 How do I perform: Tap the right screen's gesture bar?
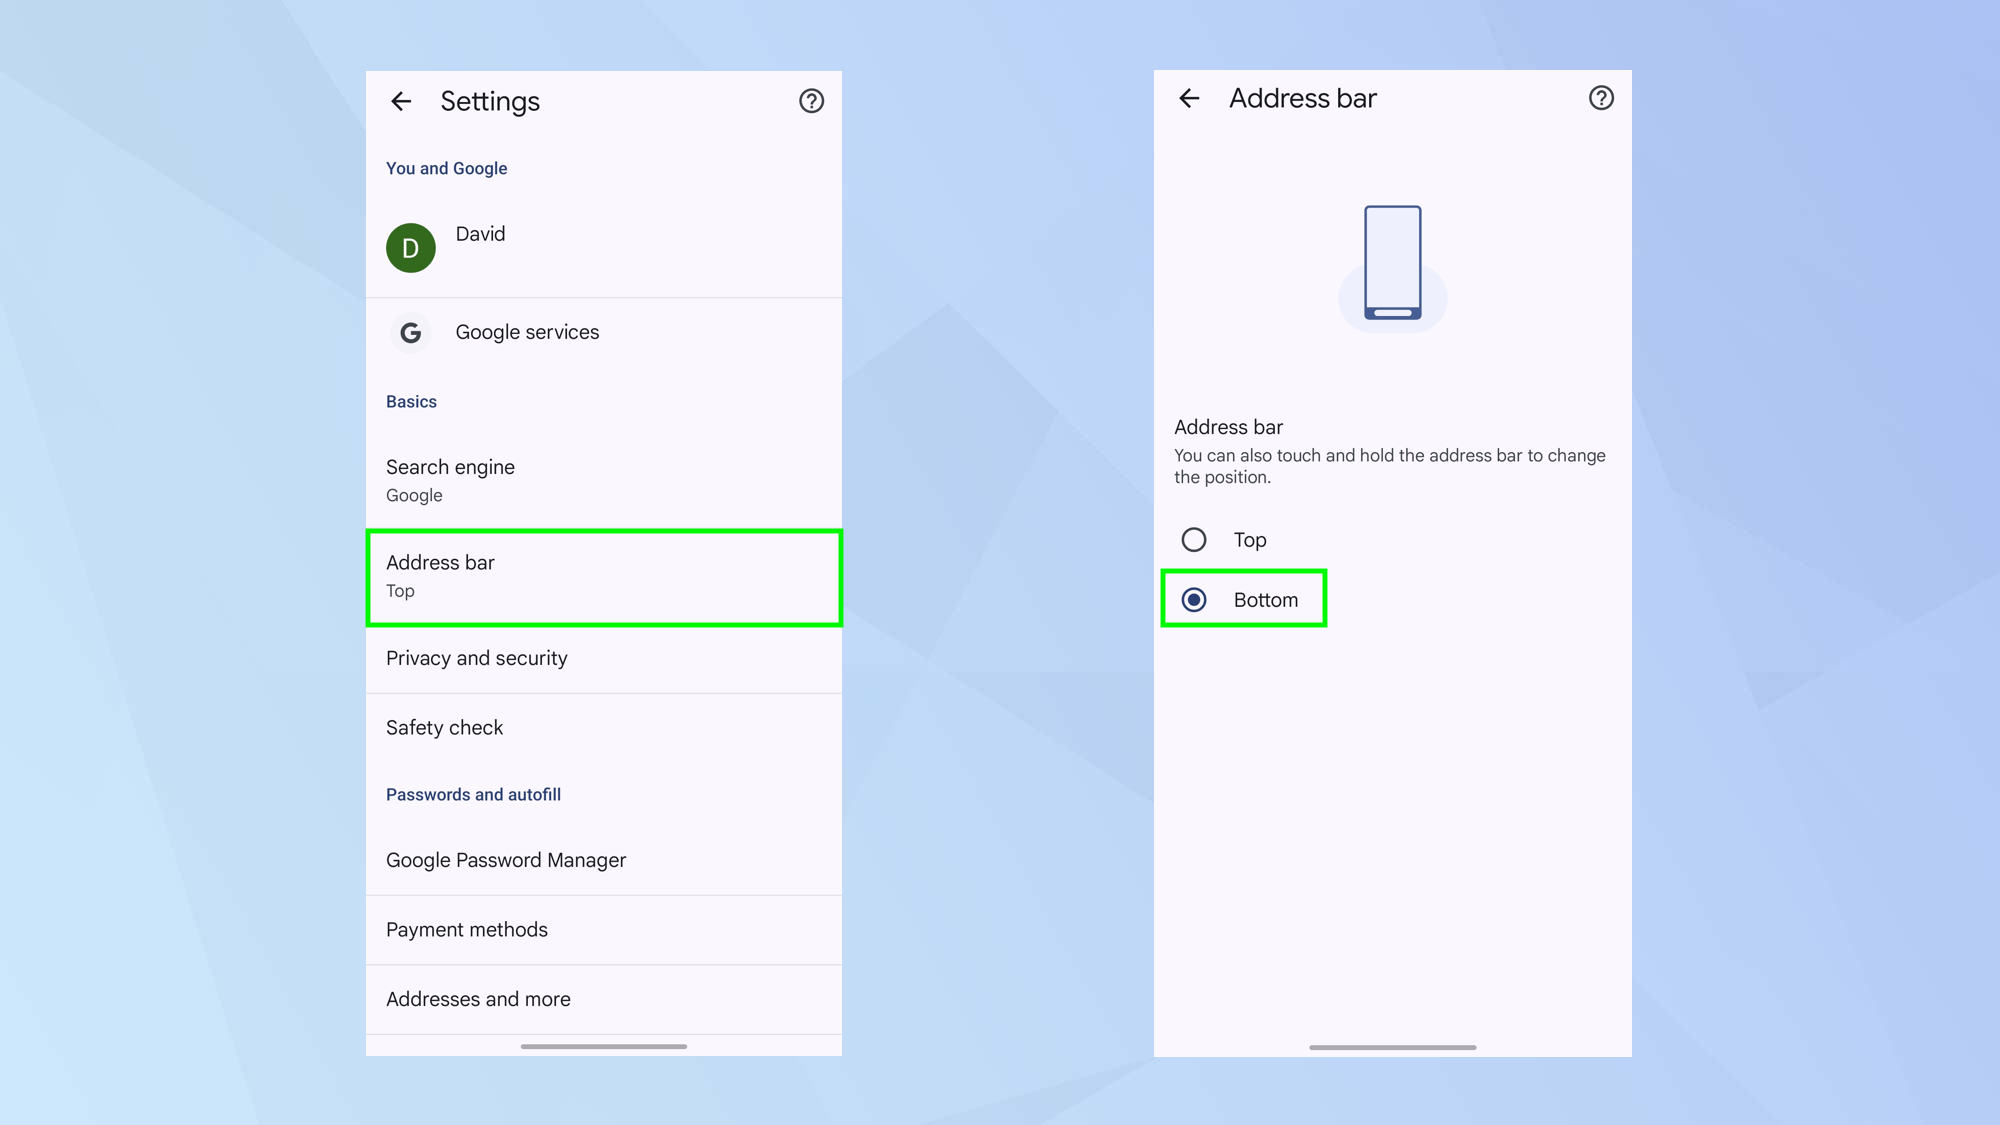pyautogui.click(x=1392, y=1047)
